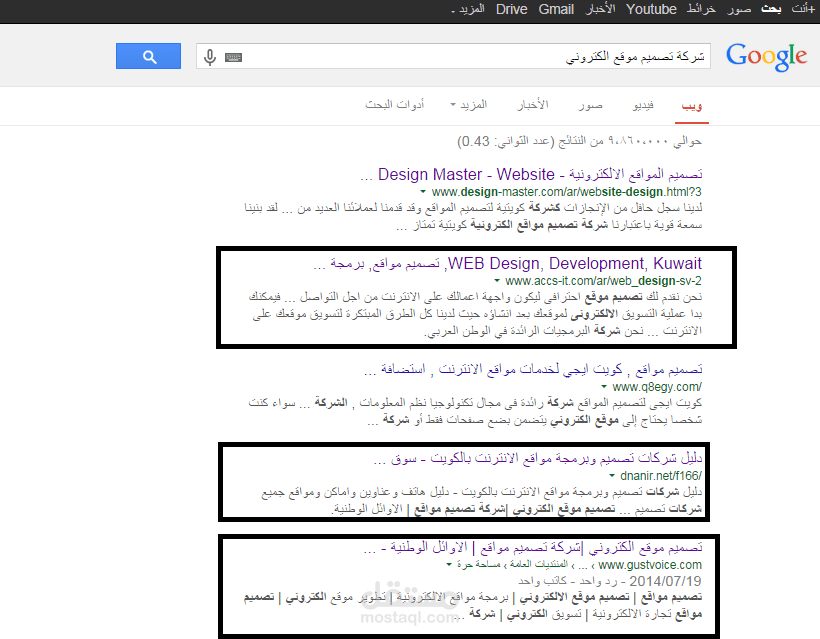Open Youtube from the top bar
820x639 pixels.
(x=651, y=9)
